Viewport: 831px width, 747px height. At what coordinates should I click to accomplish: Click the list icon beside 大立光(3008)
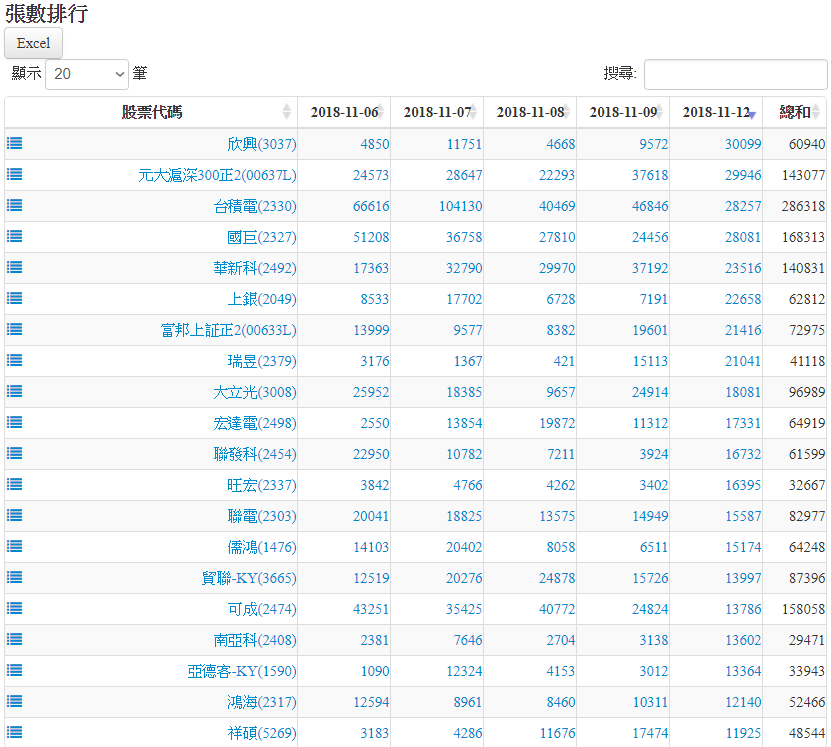tap(15, 391)
